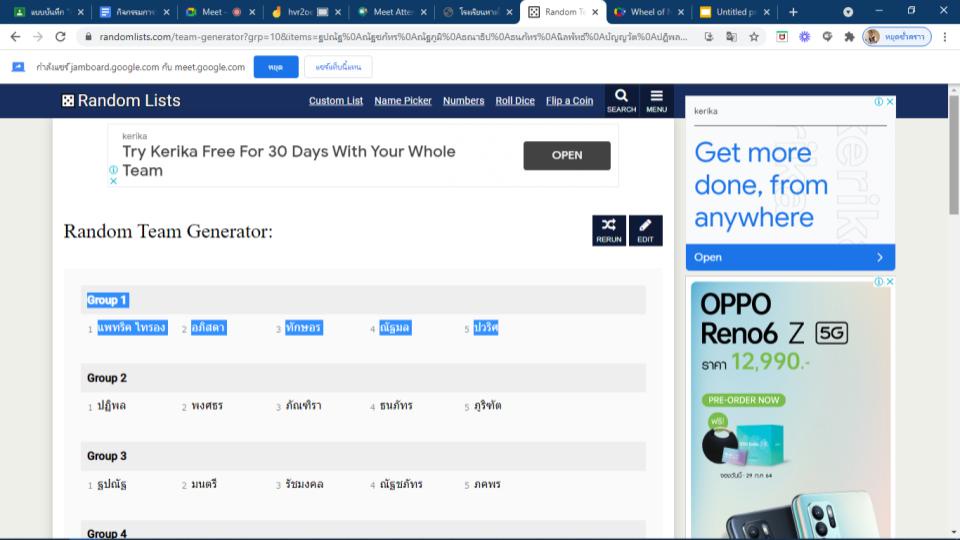The width and height of the screenshot is (960, 540).
Task: Open the Roll Dice link
Action: [515, 101]
